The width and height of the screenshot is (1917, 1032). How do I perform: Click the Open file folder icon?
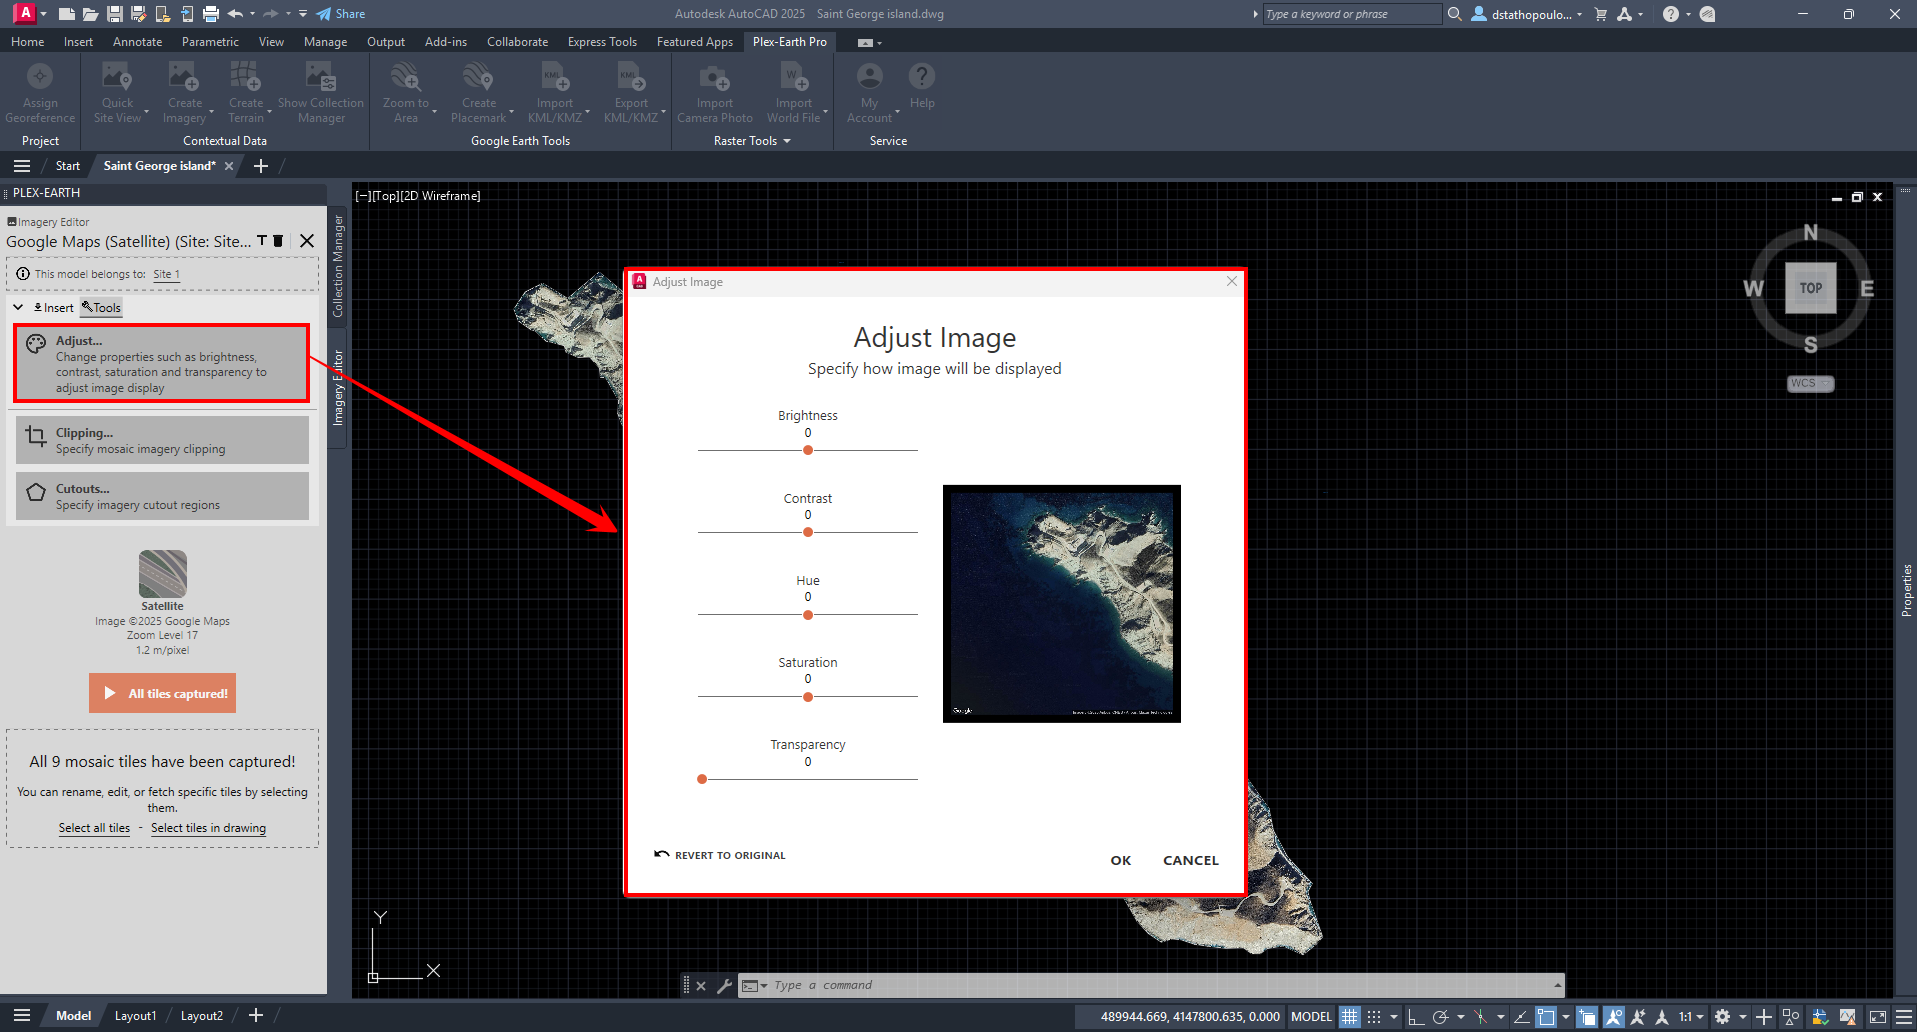tap(90, 14)
